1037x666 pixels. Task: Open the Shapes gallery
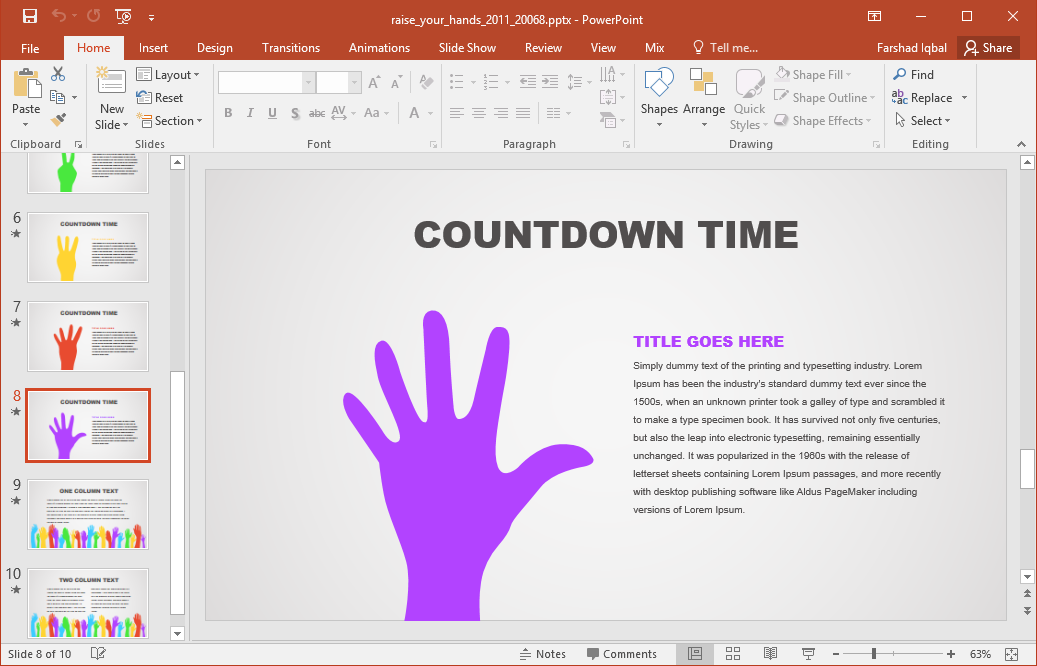click(x=659, y=98)
